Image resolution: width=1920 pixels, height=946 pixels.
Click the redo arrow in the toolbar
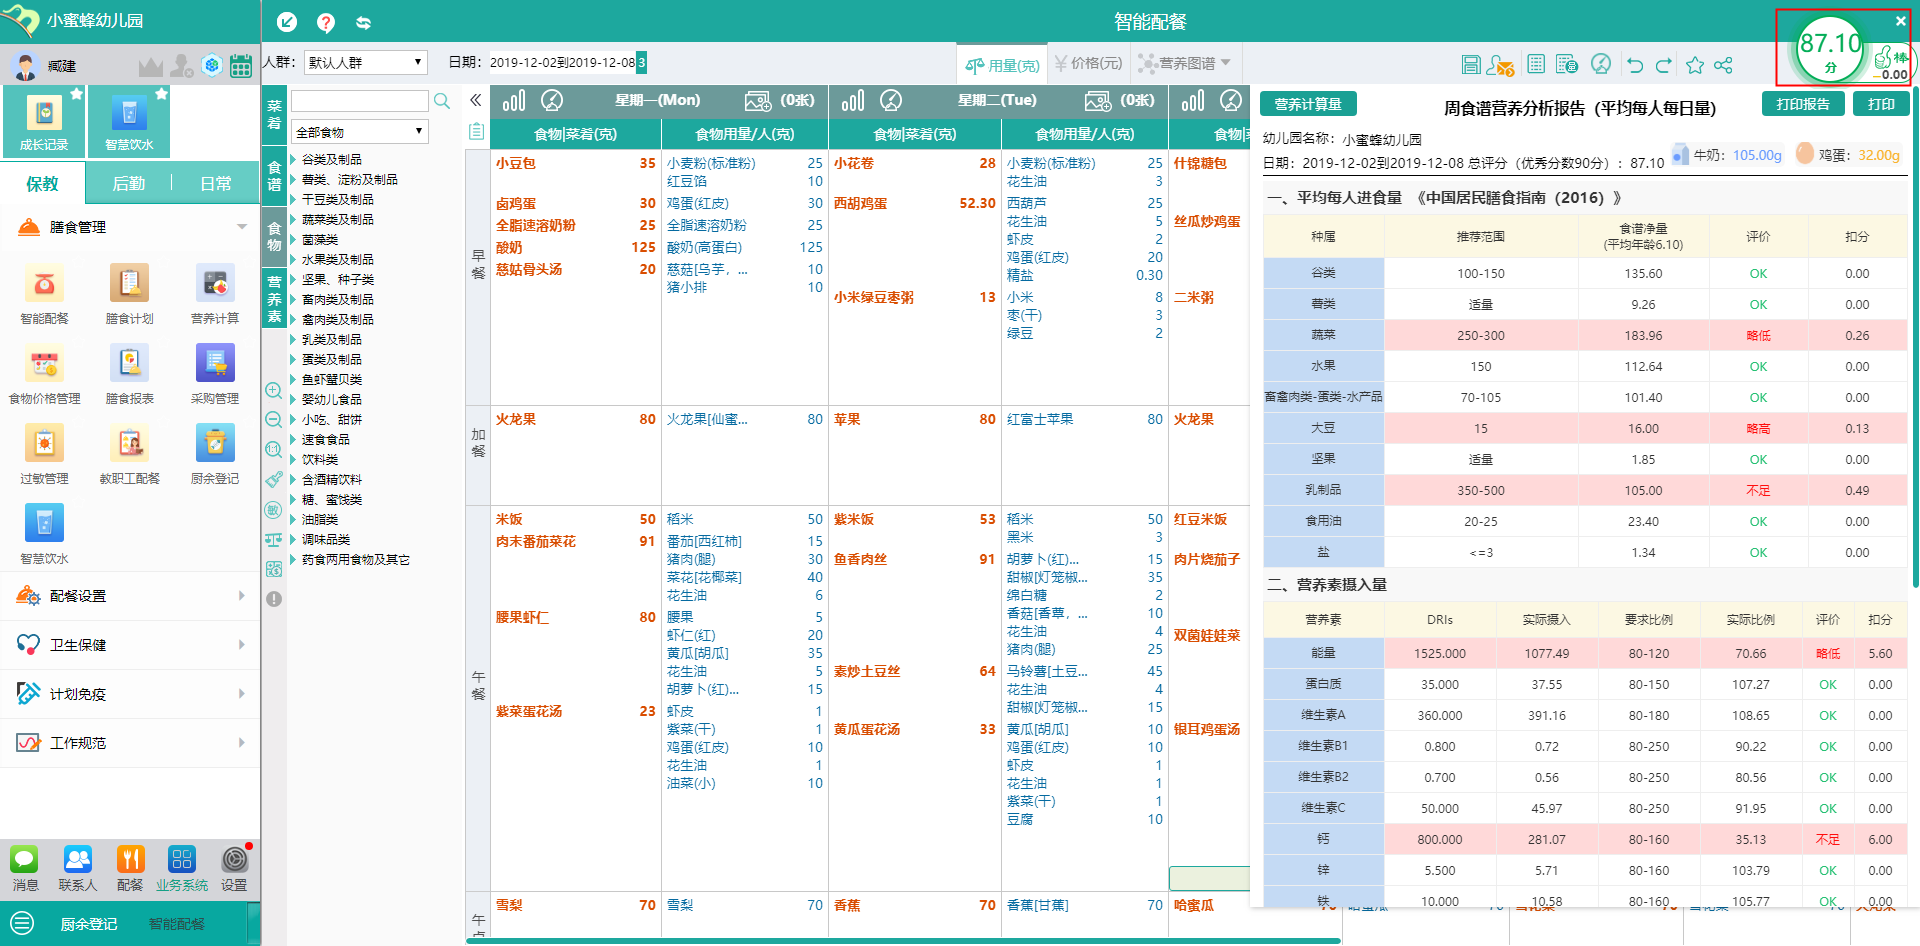coord(1664,65)
